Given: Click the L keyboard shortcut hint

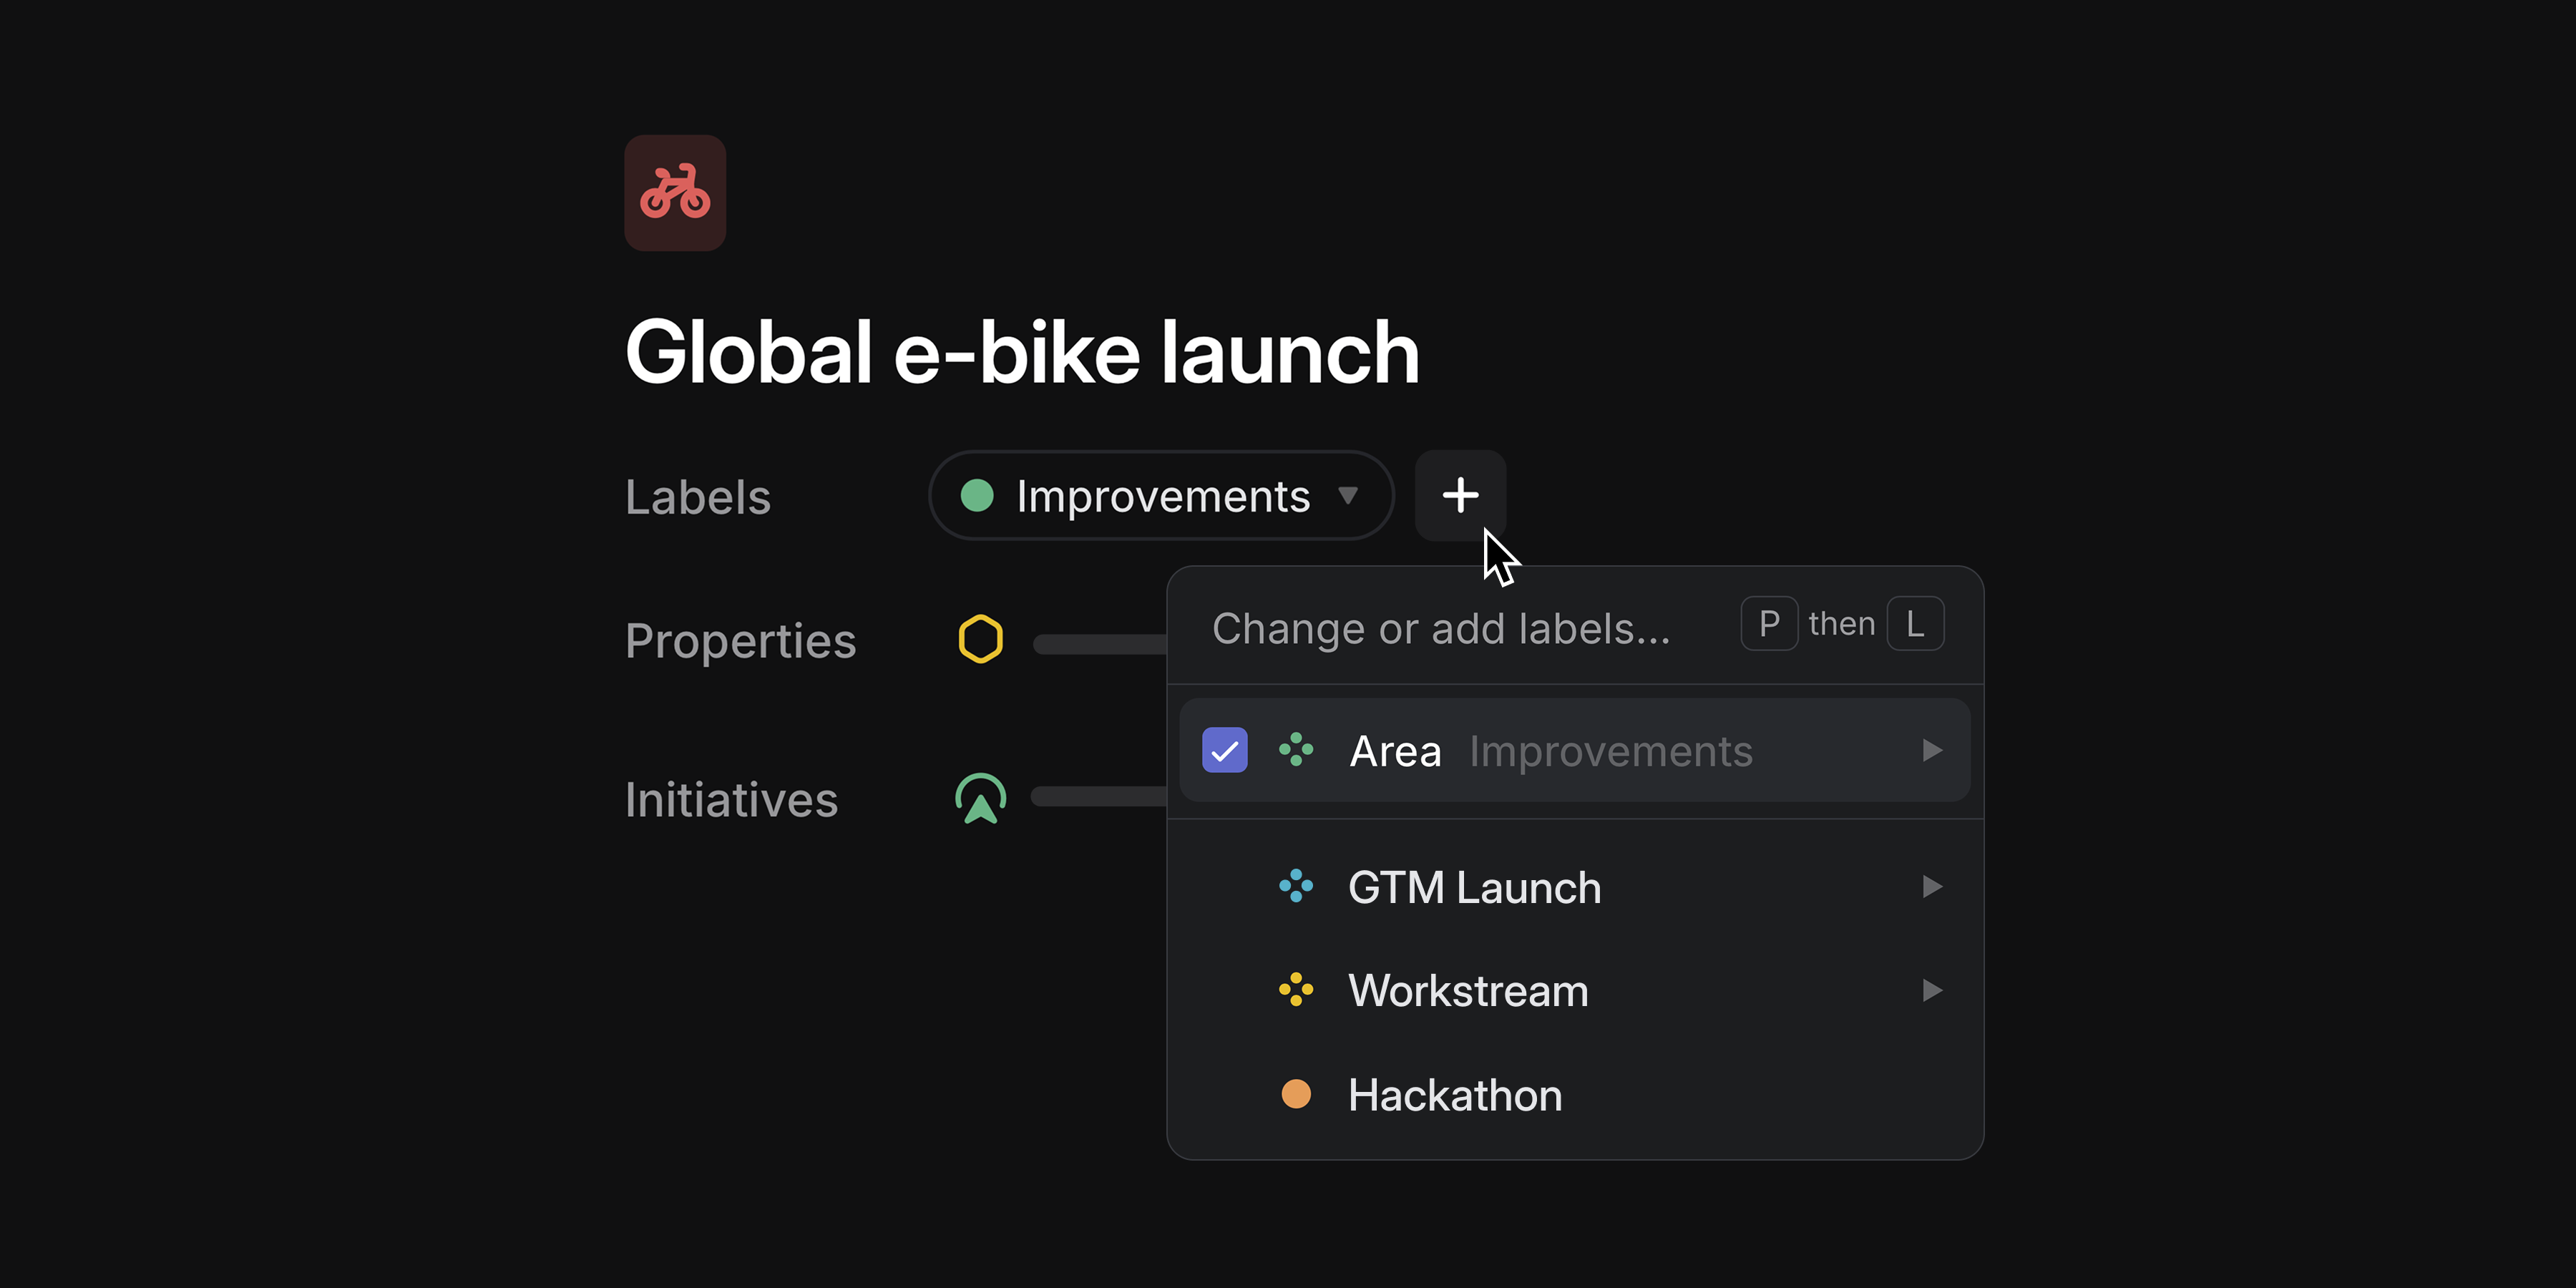Looking at the screenshot, I should tap(1915, 623).
